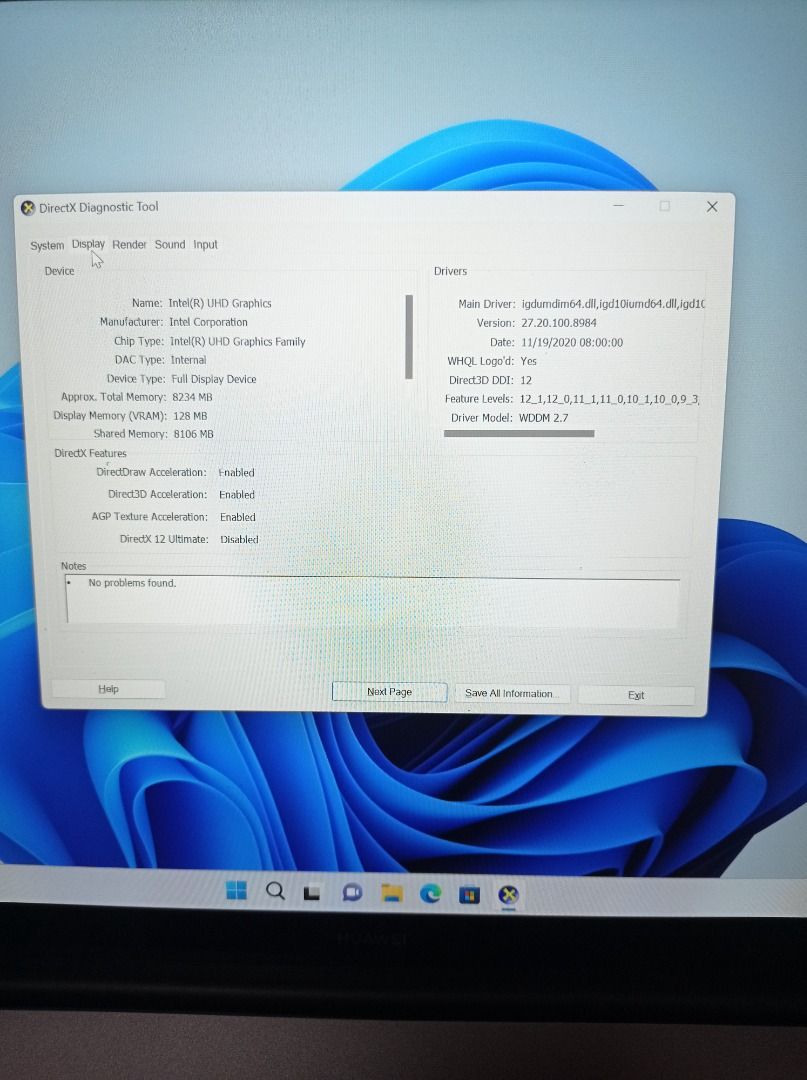Click "Intel(R) UHD Graphics Family" chip type
The height and width of the screenshot is (1080, 807).
(x=238, y=341)
